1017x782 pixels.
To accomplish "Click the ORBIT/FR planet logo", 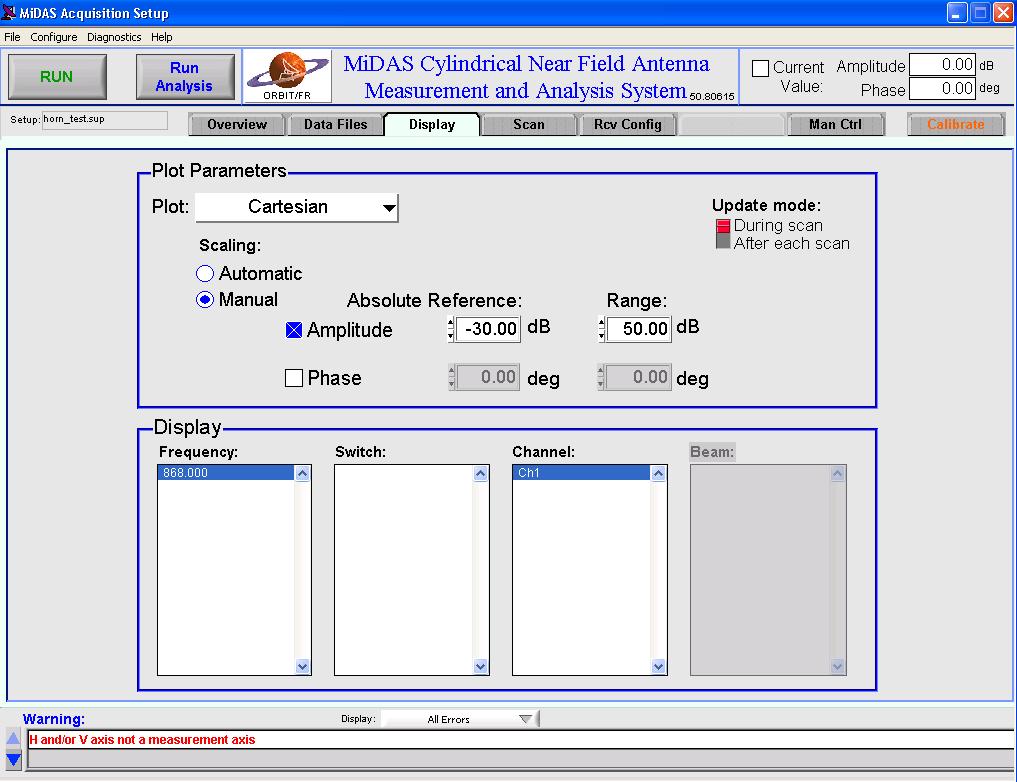I will (287, 77).
